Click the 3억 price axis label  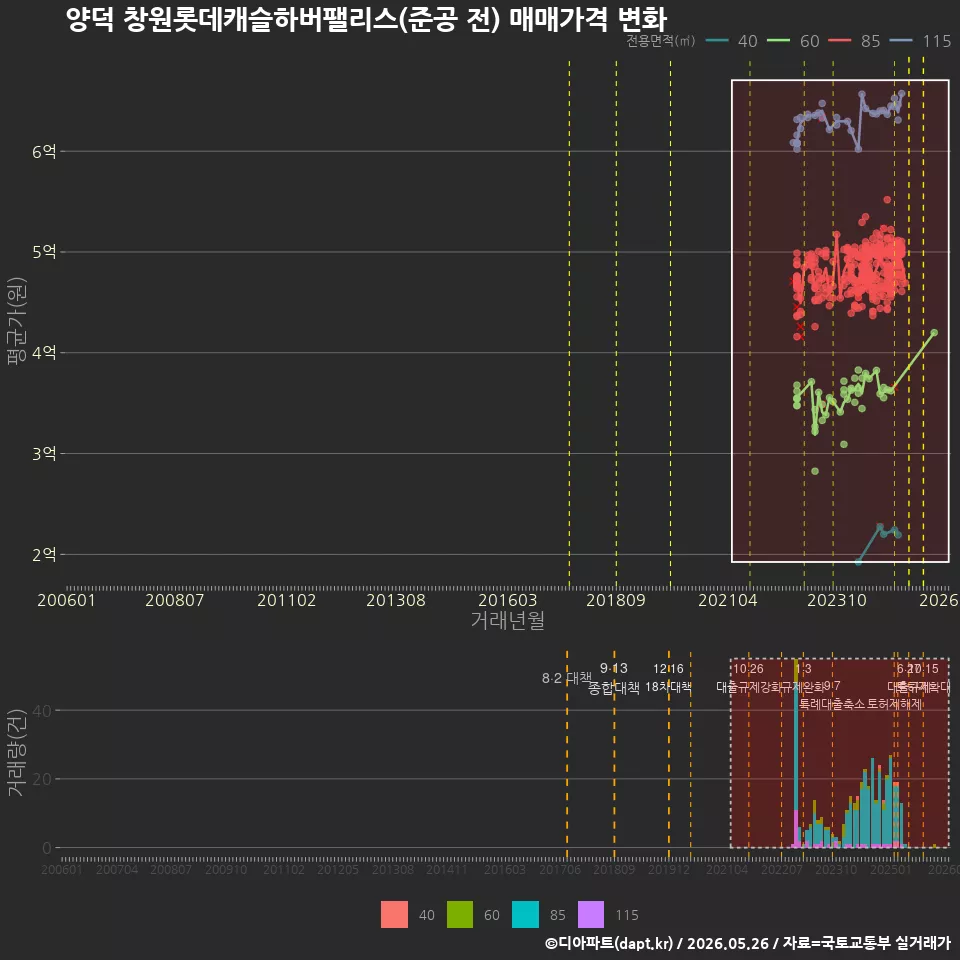point(44,454)
